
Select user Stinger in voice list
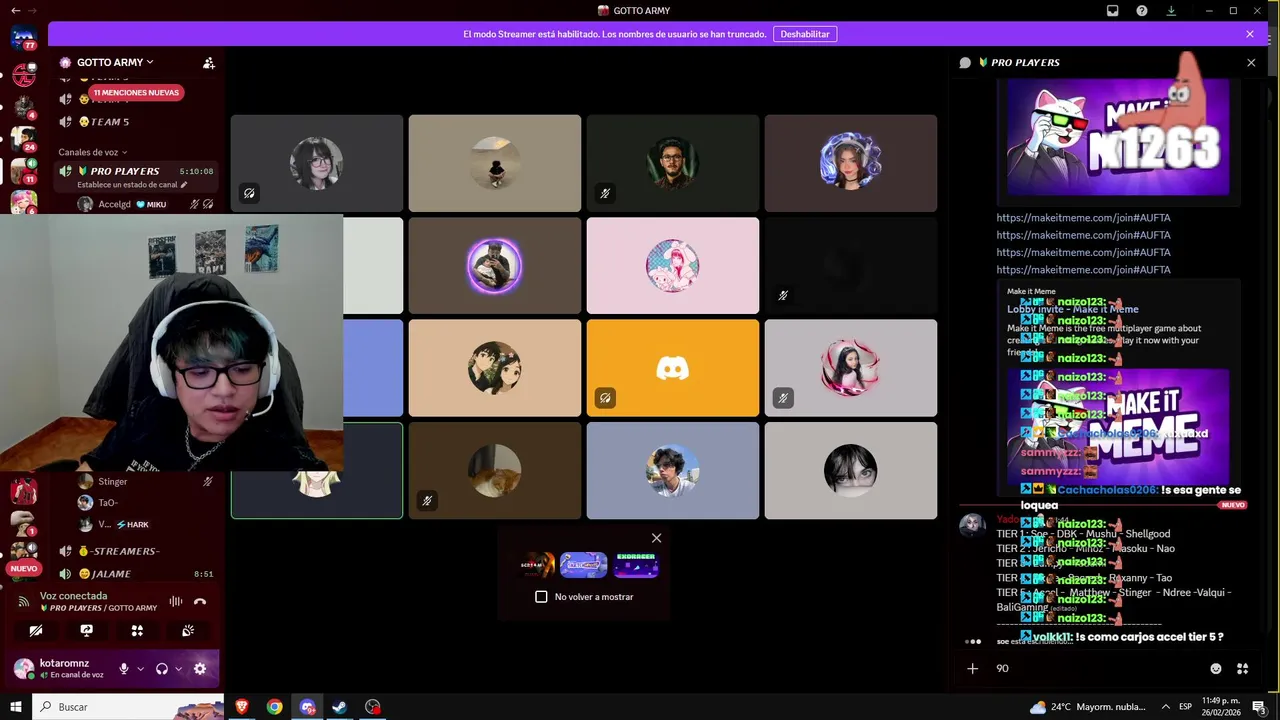[x=112, y=481]
